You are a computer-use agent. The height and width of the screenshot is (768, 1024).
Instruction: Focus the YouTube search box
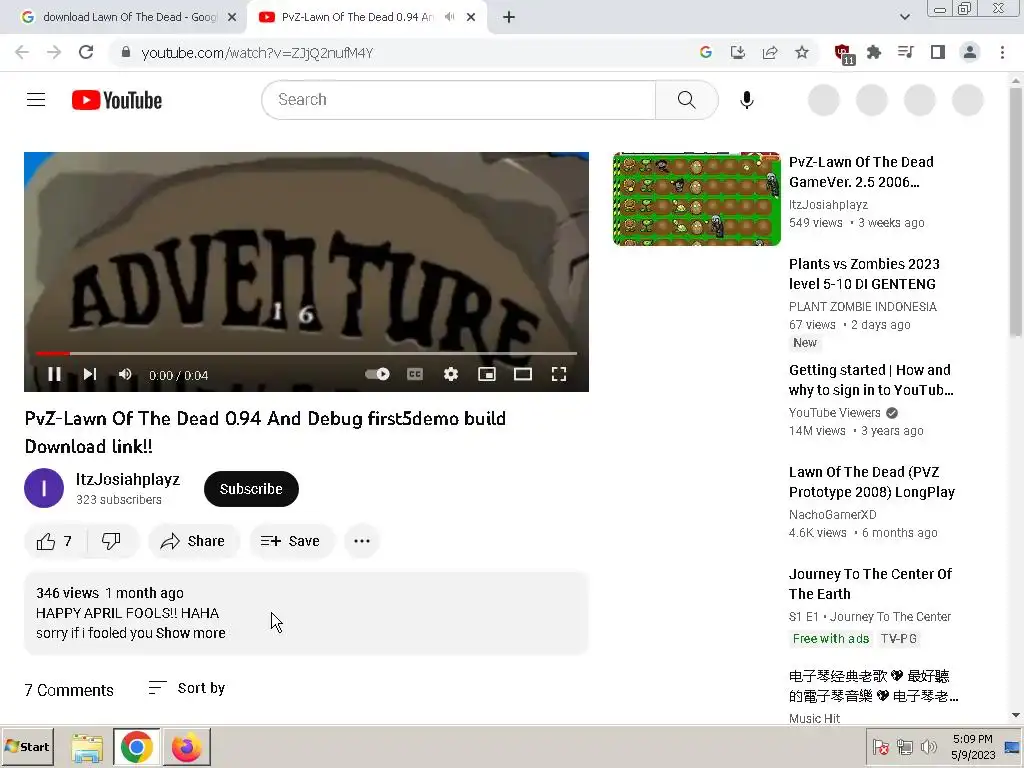click(458, 100)
